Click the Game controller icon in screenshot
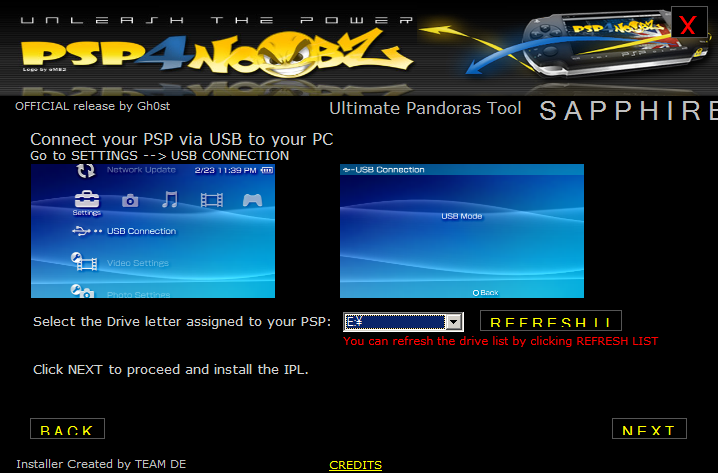Screen dimensions: 718x473 (252, 200)
